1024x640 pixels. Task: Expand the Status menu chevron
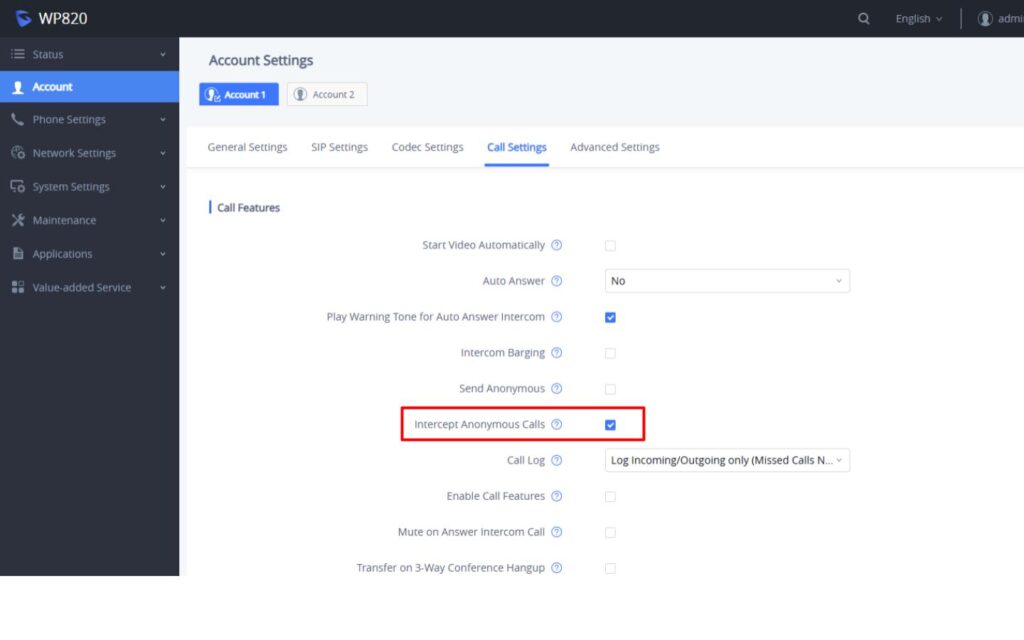[163, 54]
